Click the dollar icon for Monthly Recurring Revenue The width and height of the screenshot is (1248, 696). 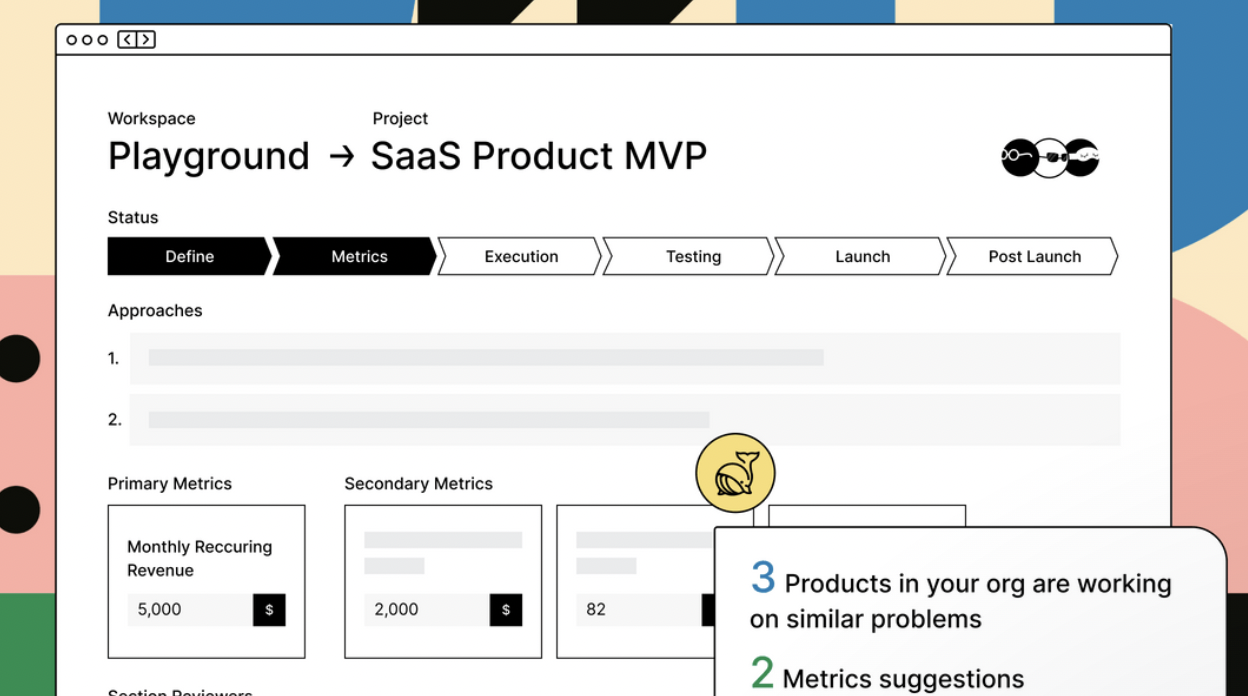(x=269, y=610)
